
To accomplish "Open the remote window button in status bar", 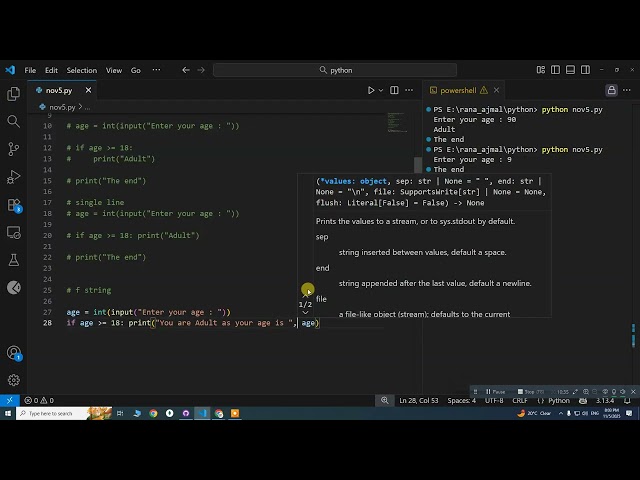I will click(9, 400).
